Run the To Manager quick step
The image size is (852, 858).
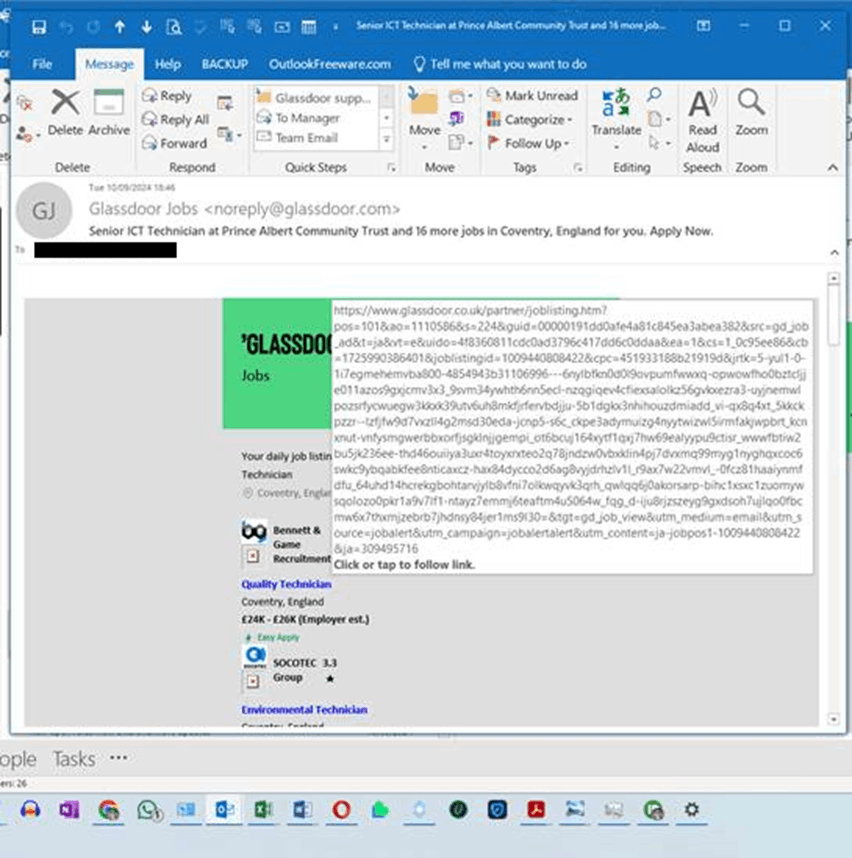[316, 118]
